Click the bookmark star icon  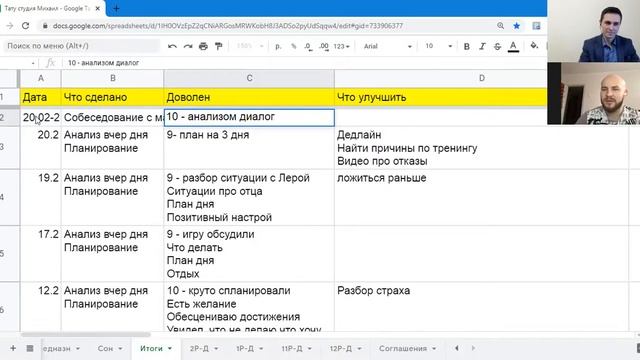pos(516,26)
